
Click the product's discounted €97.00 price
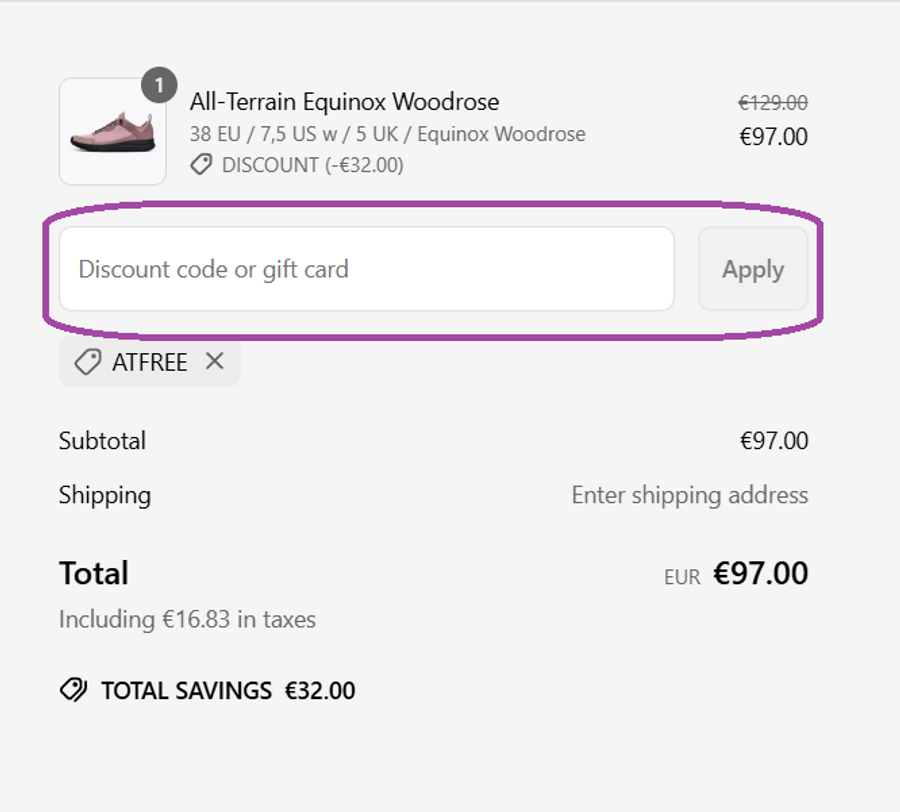[772, 137]
